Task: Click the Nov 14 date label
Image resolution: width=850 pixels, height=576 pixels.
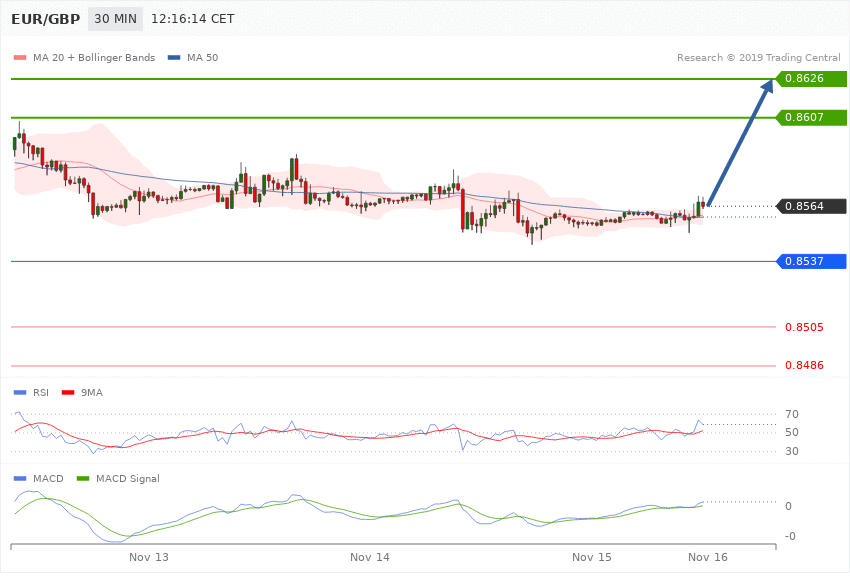Action: 370,558
